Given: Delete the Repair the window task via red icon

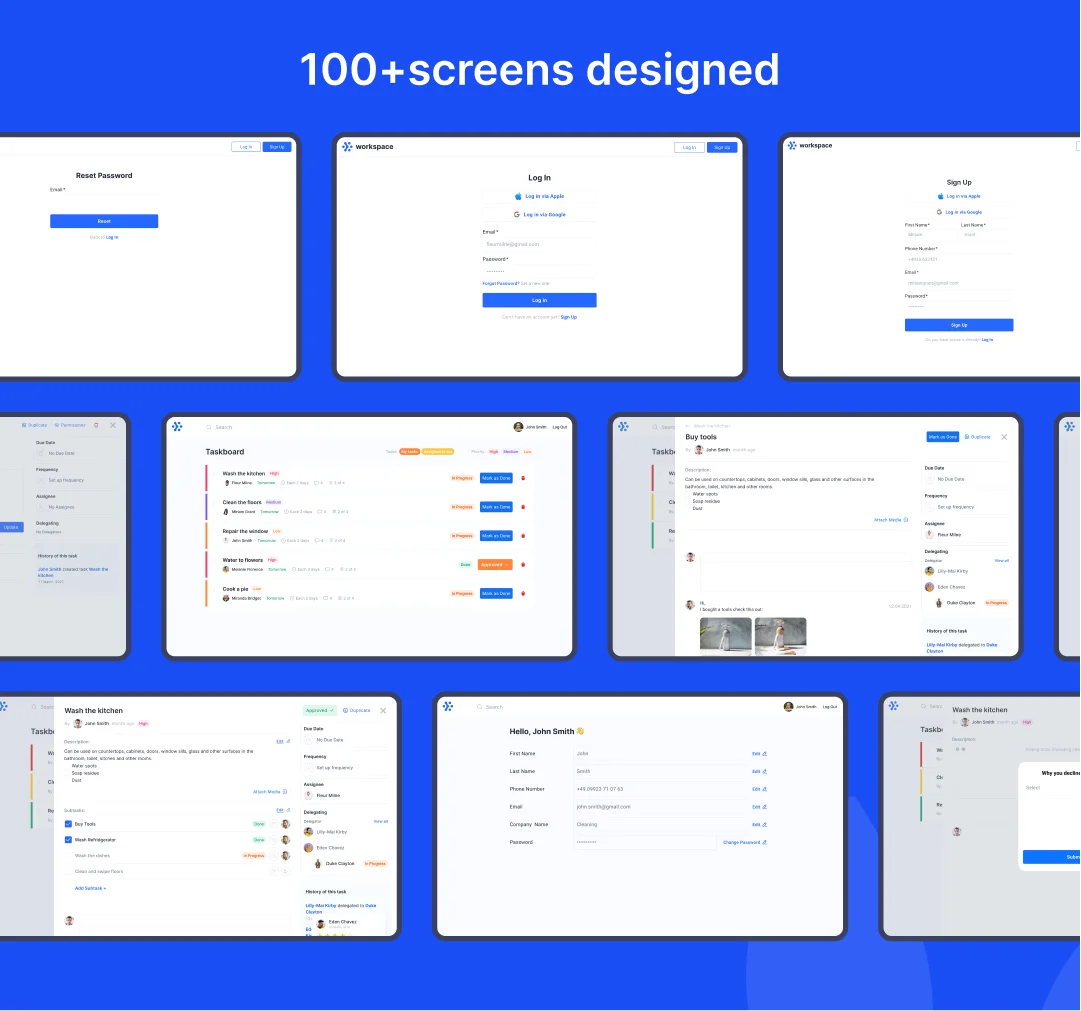Looking at the screenshot, I should (x=523, y=536).
